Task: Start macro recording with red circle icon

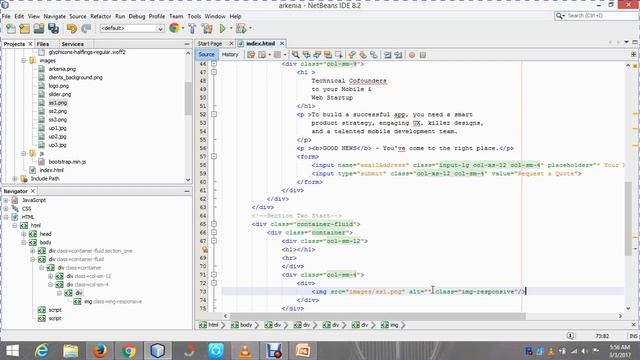Action: click(412, 55)
